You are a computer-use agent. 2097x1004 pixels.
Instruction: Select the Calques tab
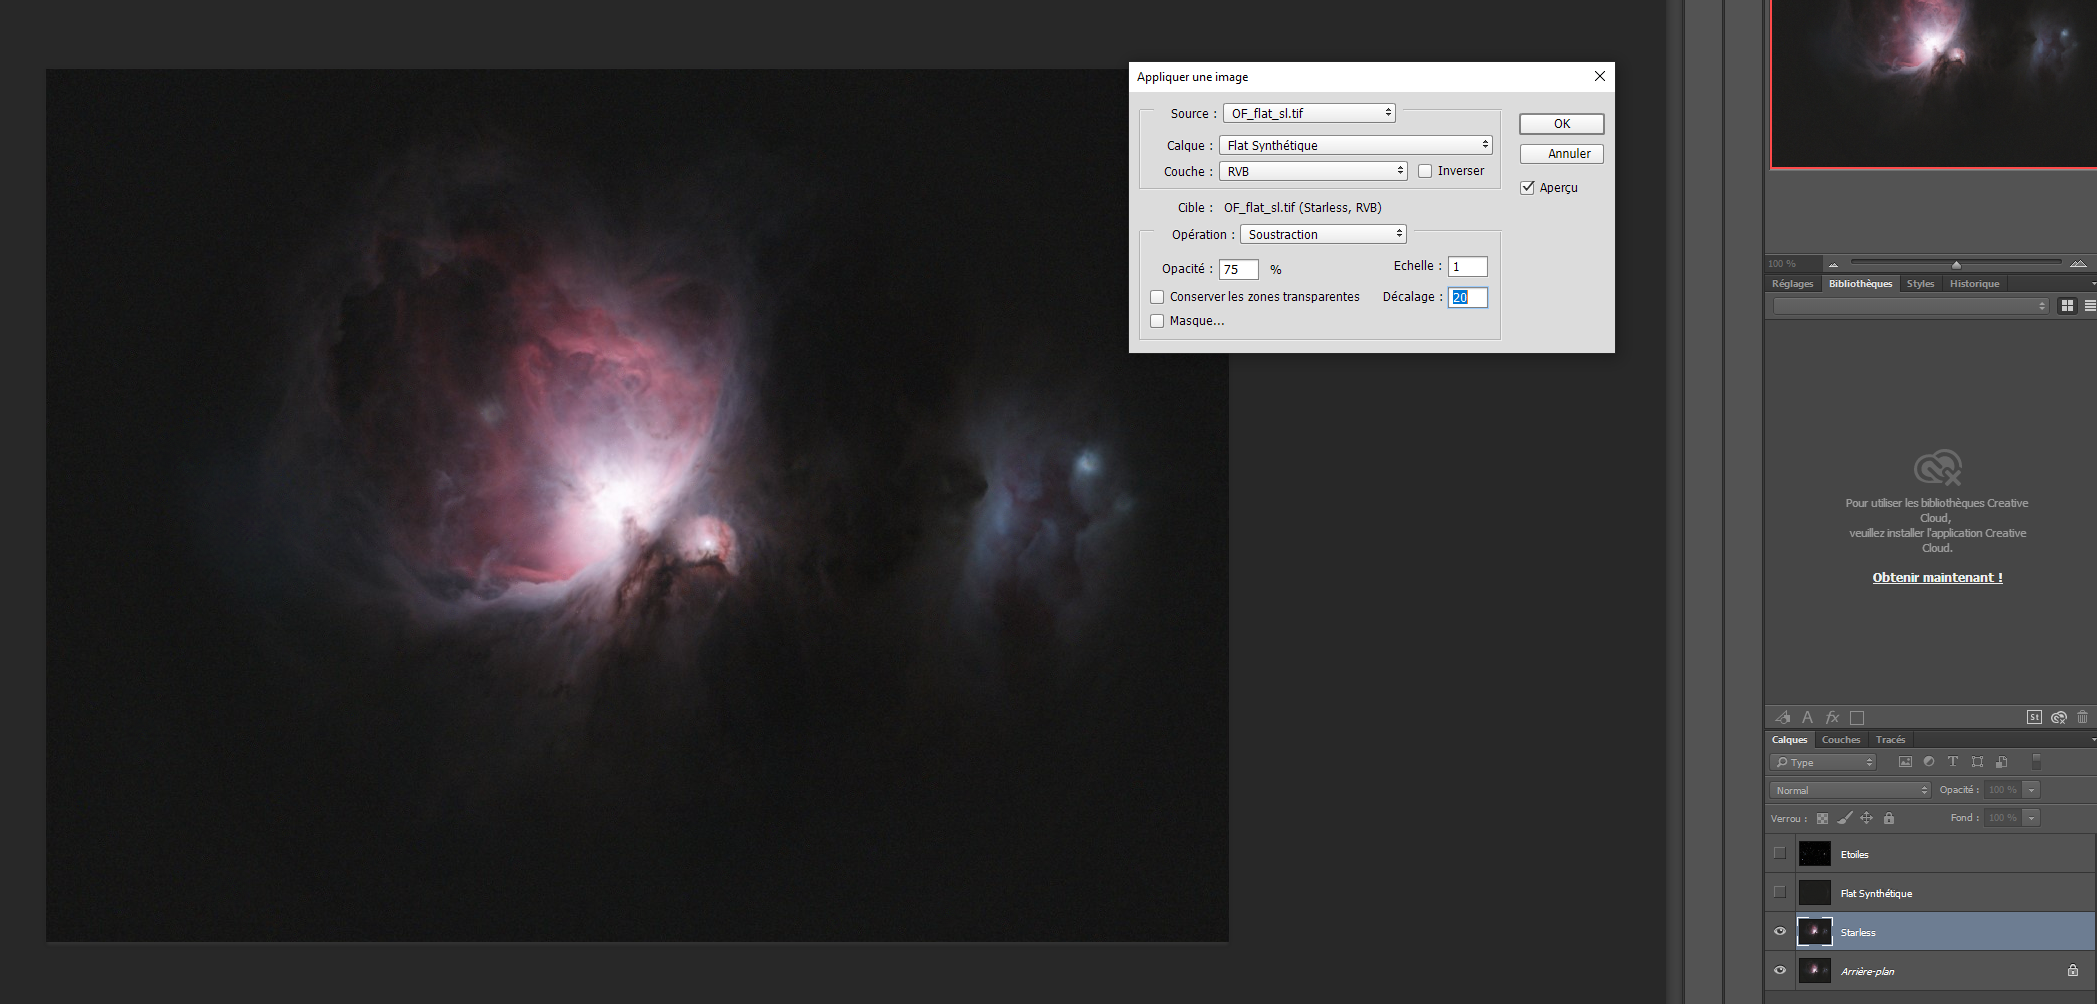click(1789, 740)
